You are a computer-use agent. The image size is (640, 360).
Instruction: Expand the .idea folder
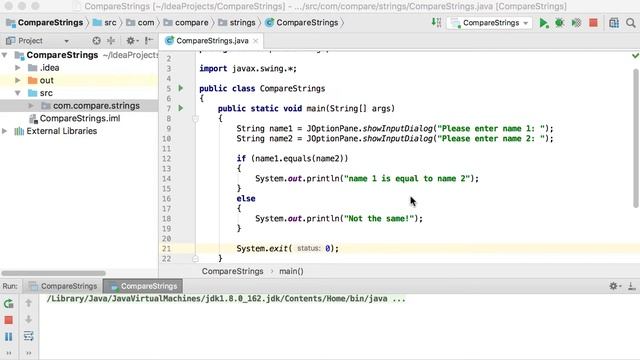coord(18,68)
